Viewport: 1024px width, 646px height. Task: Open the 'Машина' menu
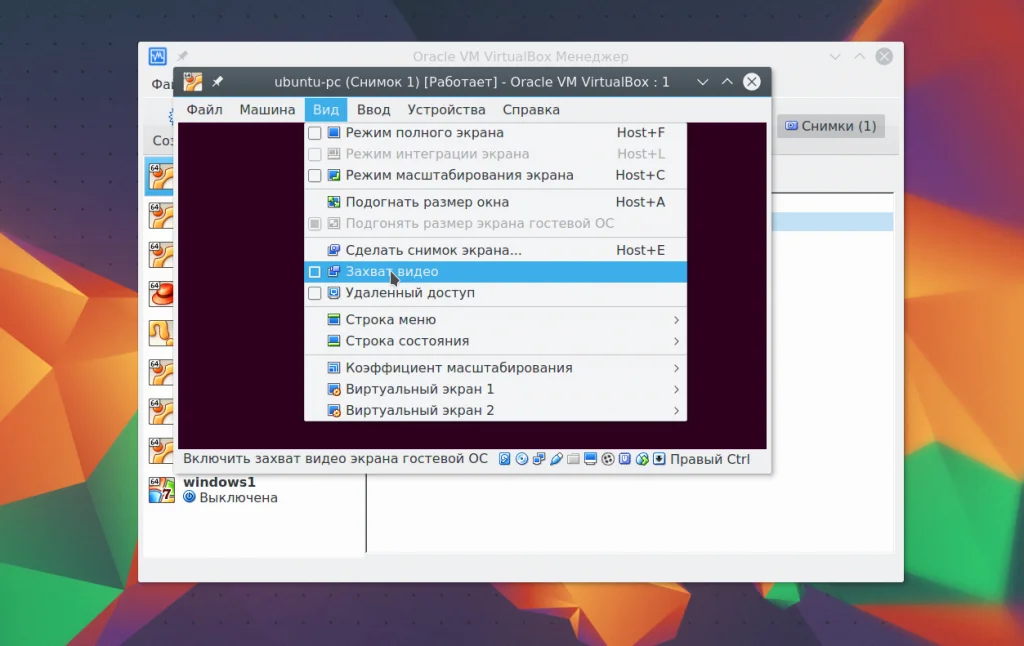pyautogui.click(x=267, y=110)
